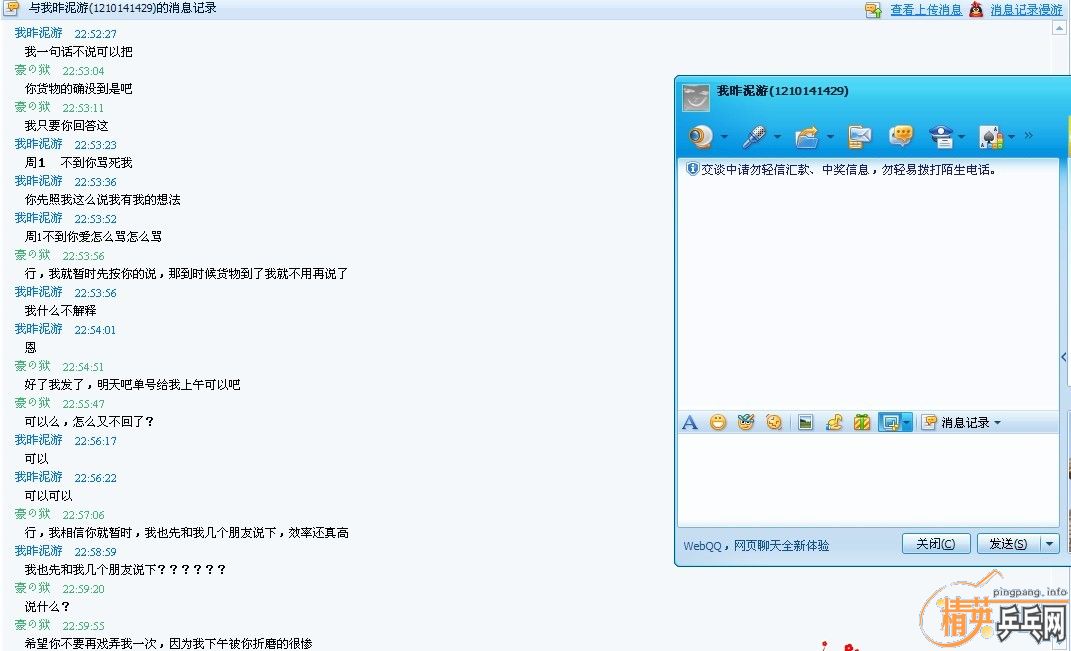Open dropdown arrow beside card games icon
The image size is (1071, 651).
click(x=1012, y=136)
